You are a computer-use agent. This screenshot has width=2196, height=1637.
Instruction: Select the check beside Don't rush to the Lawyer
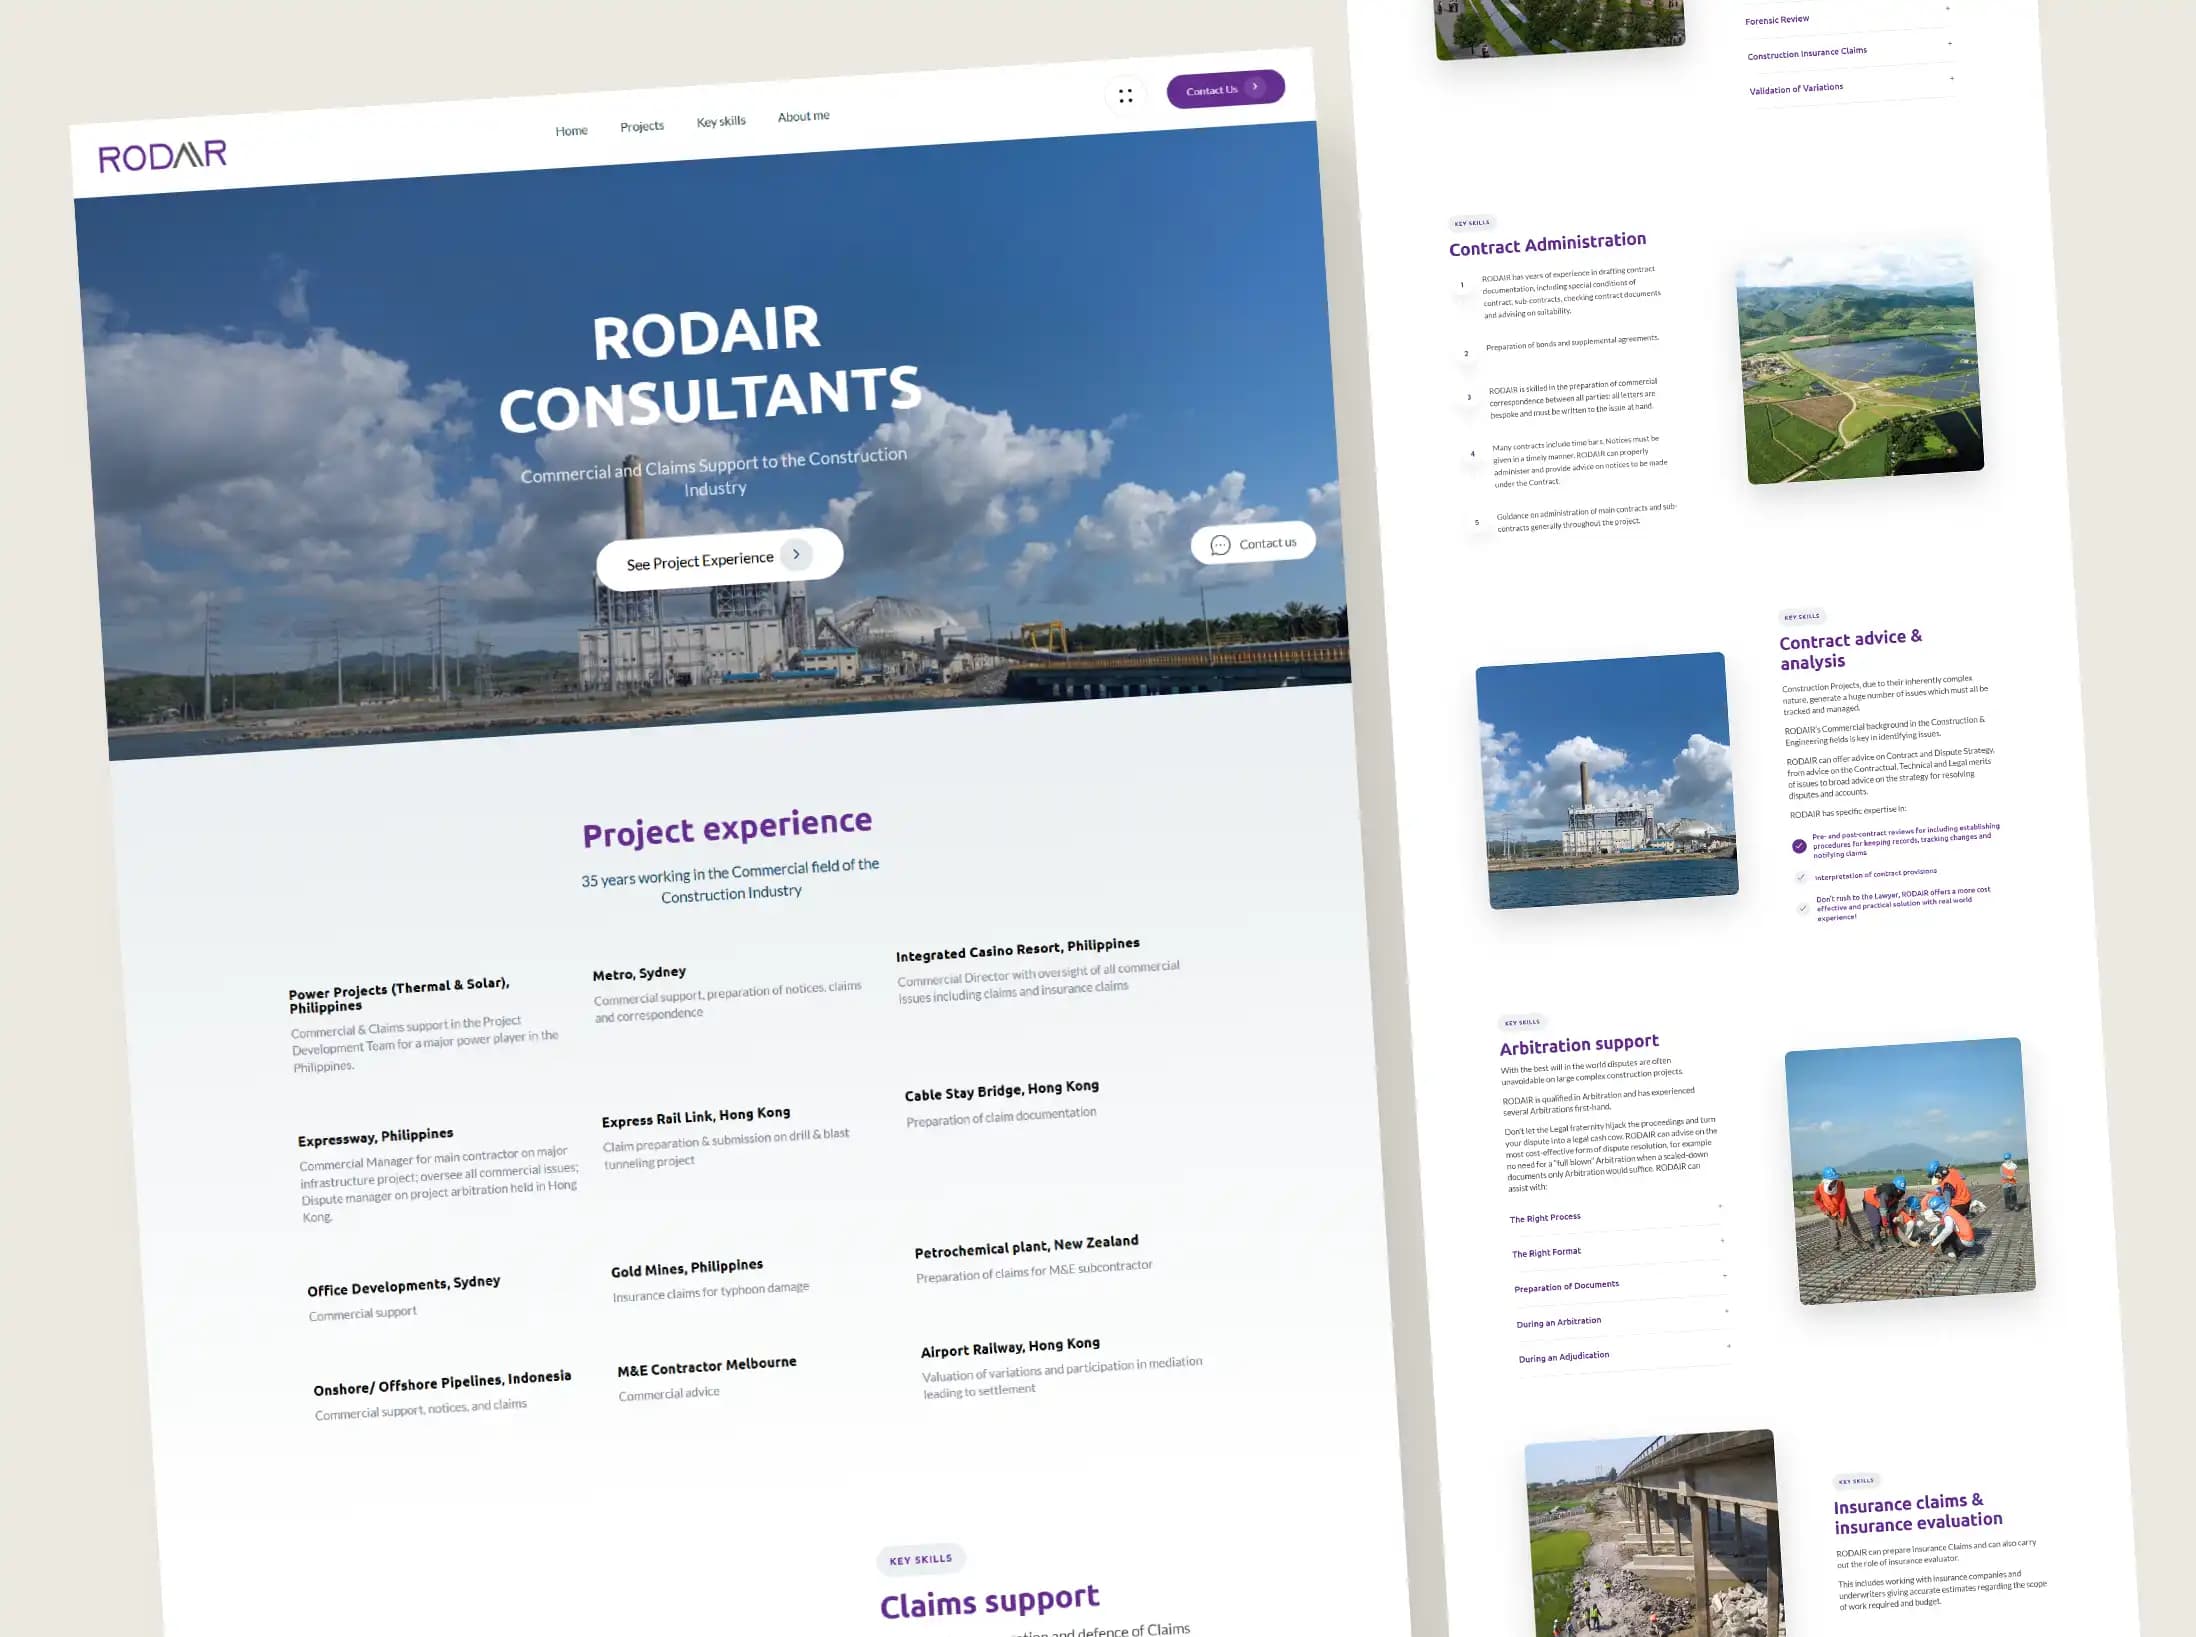(x=1803, y=908)
